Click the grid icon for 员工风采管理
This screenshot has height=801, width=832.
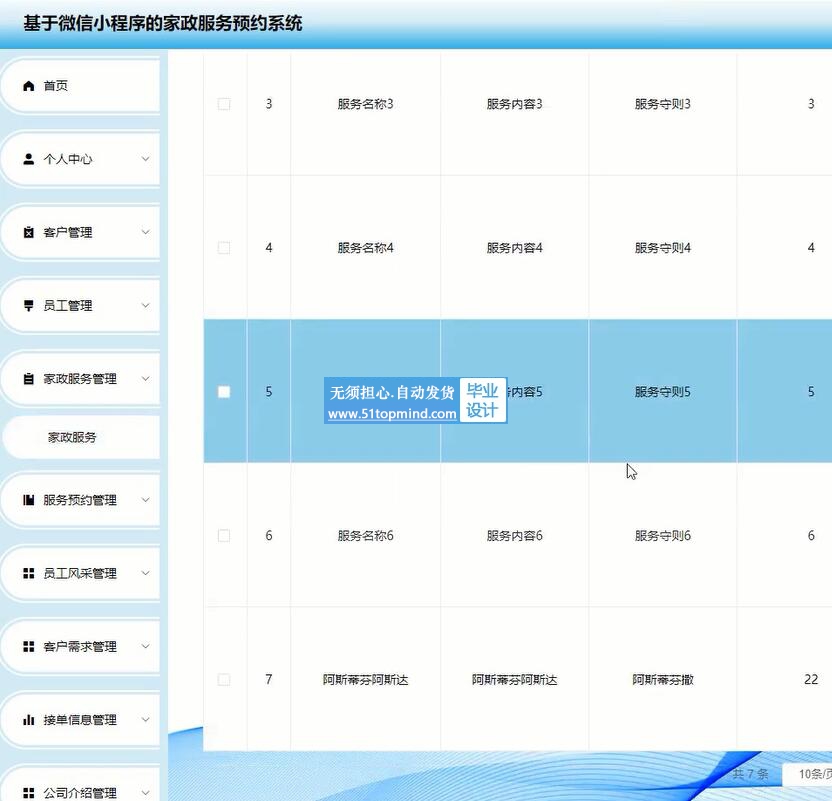29,573
